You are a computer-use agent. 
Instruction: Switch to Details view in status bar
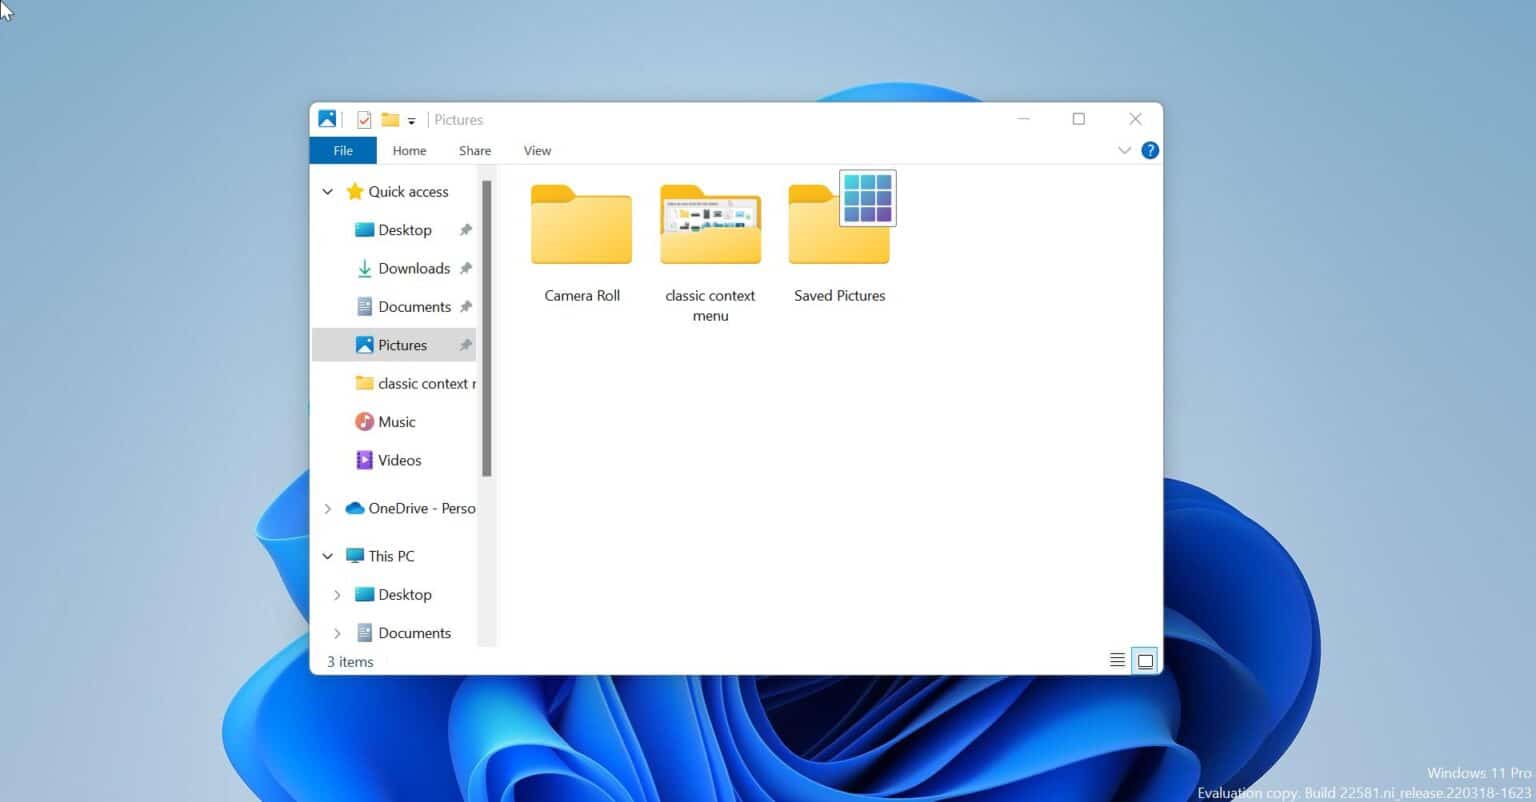[x=1118, y=660]
